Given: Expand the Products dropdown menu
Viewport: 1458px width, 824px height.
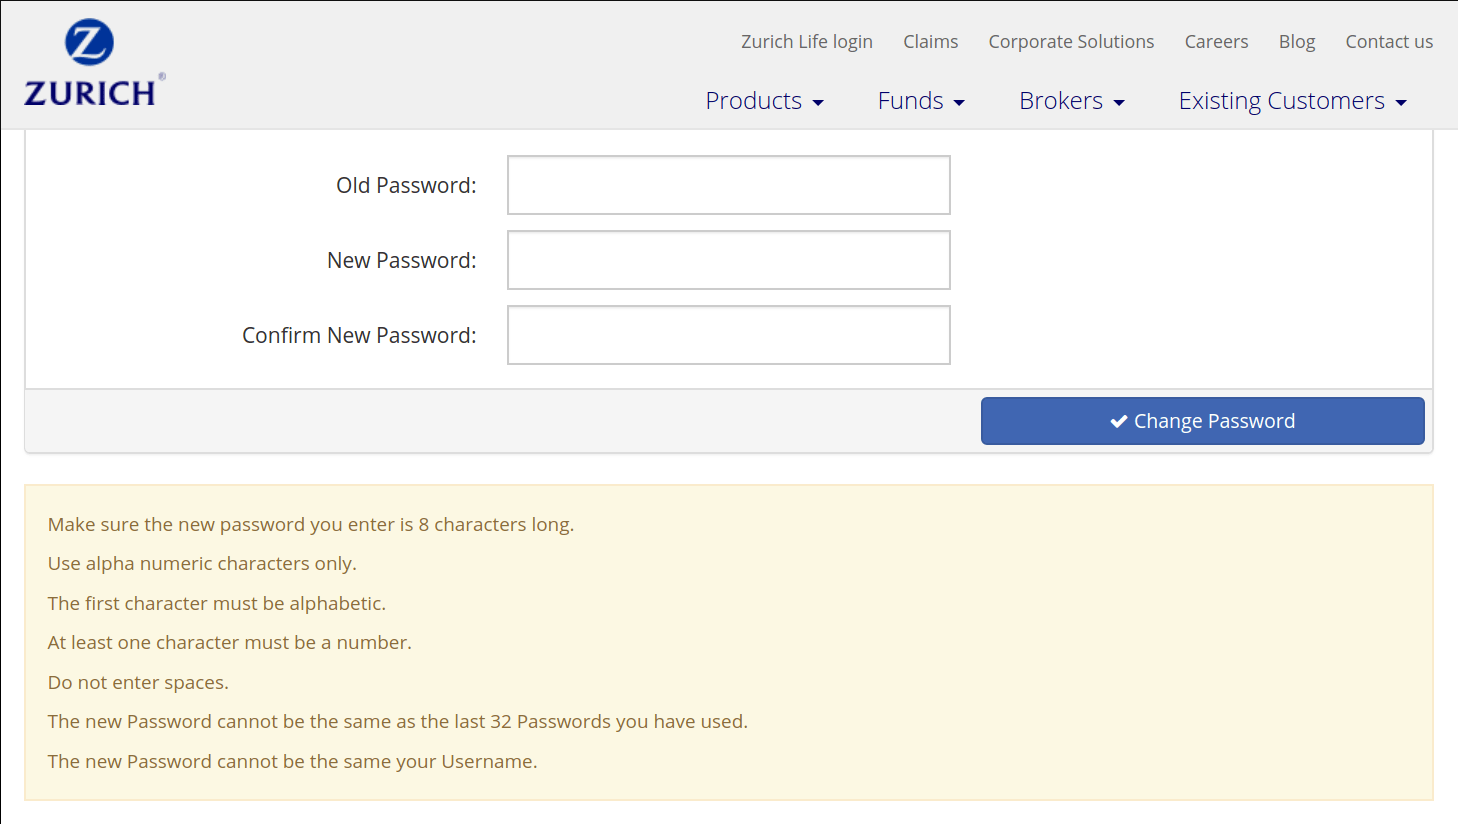Looking at the screenshot, I should coord(764,101).
